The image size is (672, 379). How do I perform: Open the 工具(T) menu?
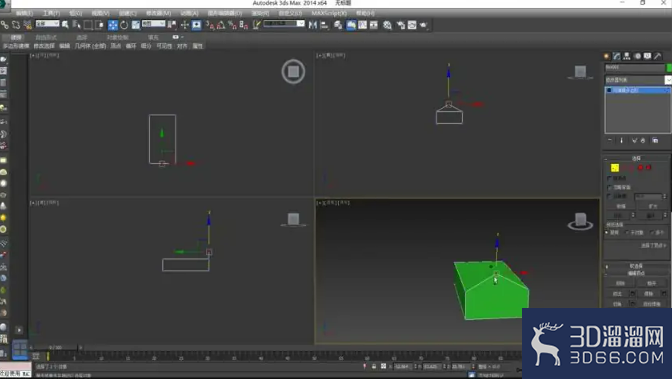click(x=51, y=14)
